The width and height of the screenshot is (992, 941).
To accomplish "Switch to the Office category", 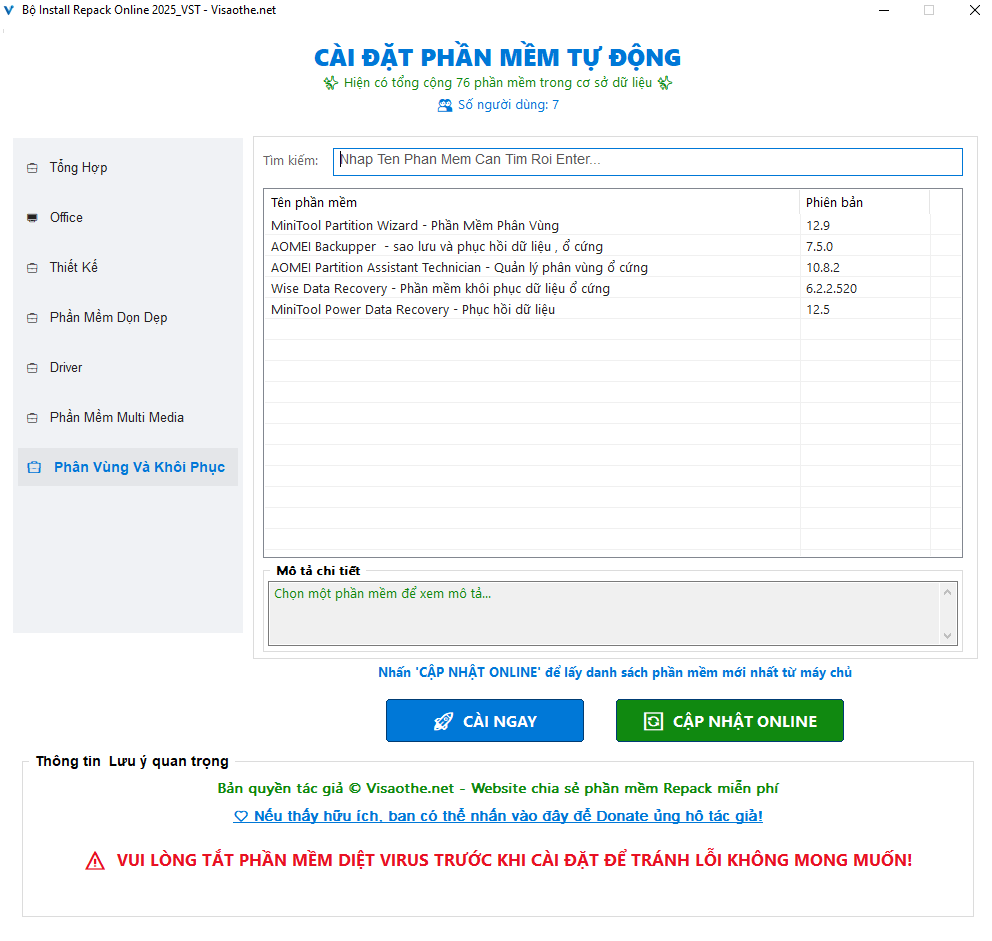I will 128,218.
